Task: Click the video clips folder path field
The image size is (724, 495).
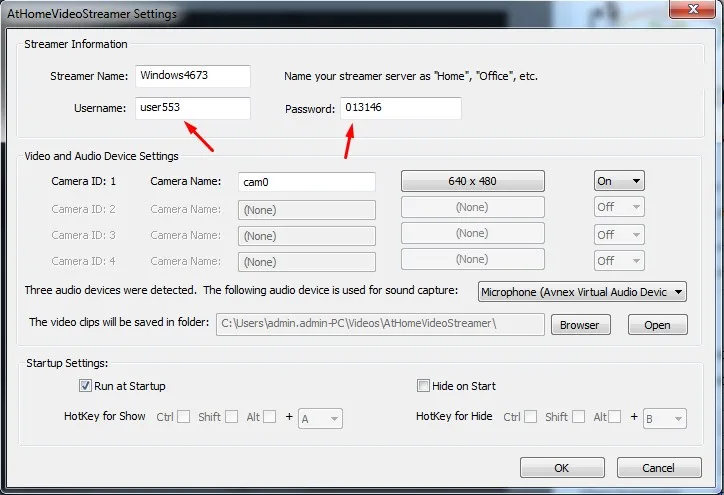Action: tap(380, 324)
